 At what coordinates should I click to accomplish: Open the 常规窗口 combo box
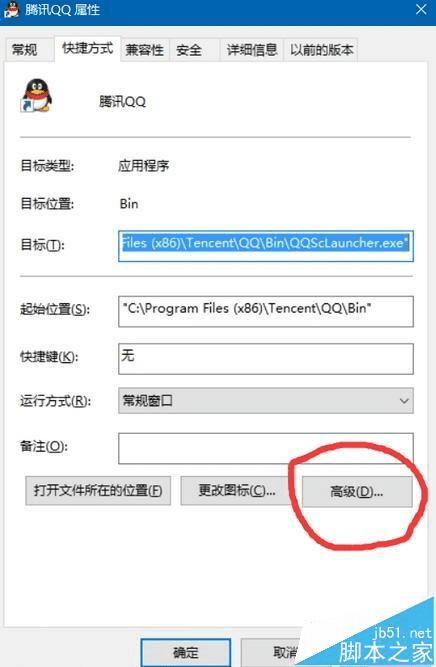coord(266,401)
